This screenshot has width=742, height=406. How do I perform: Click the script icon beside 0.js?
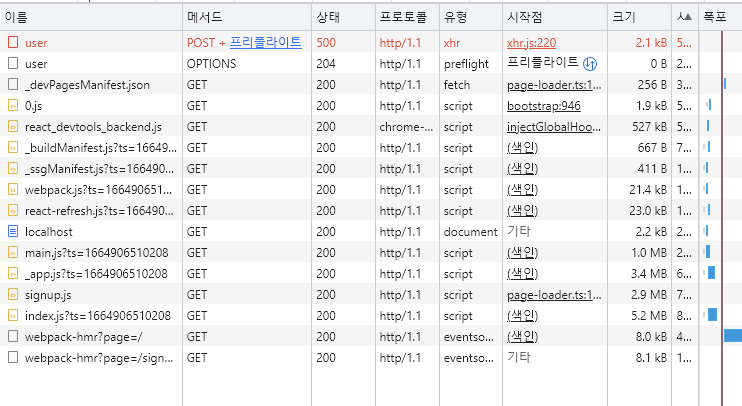[x=13, y=106]
